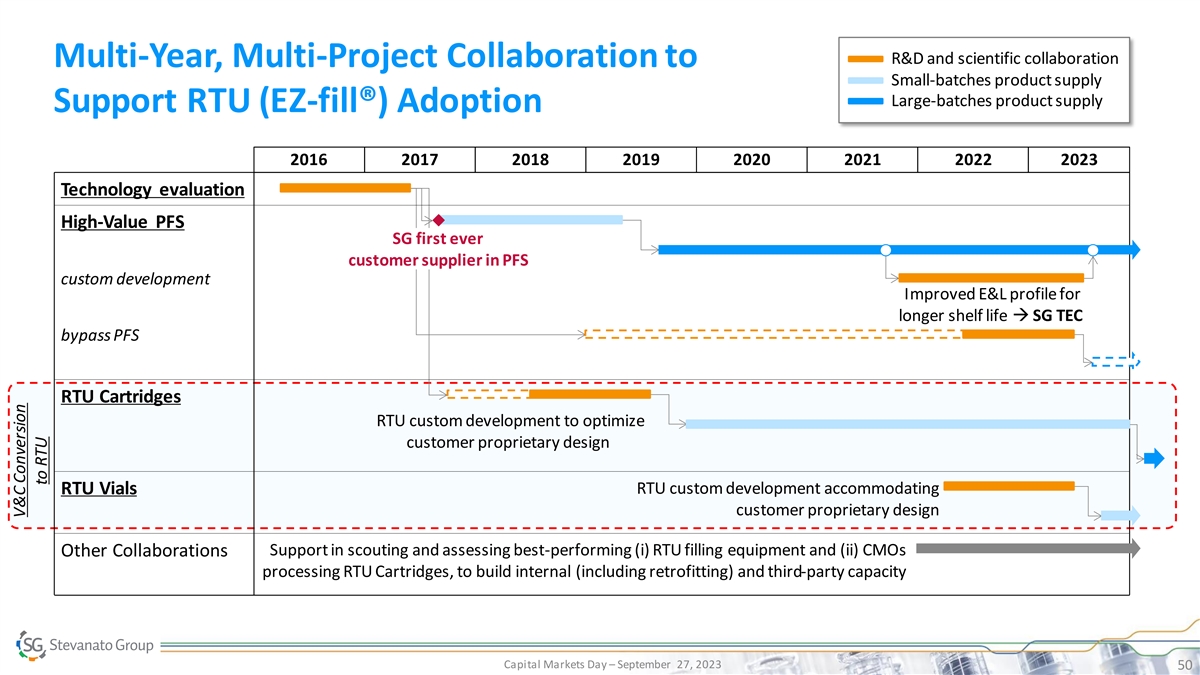This screenshot has height=675, width=1200.
Task: Select the 2020 year column header
Action: pyautogui.click(x=751, y=160)
